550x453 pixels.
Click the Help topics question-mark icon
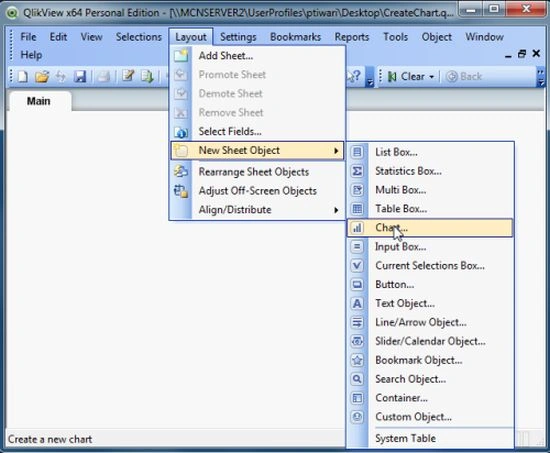(x=354, y=76)
